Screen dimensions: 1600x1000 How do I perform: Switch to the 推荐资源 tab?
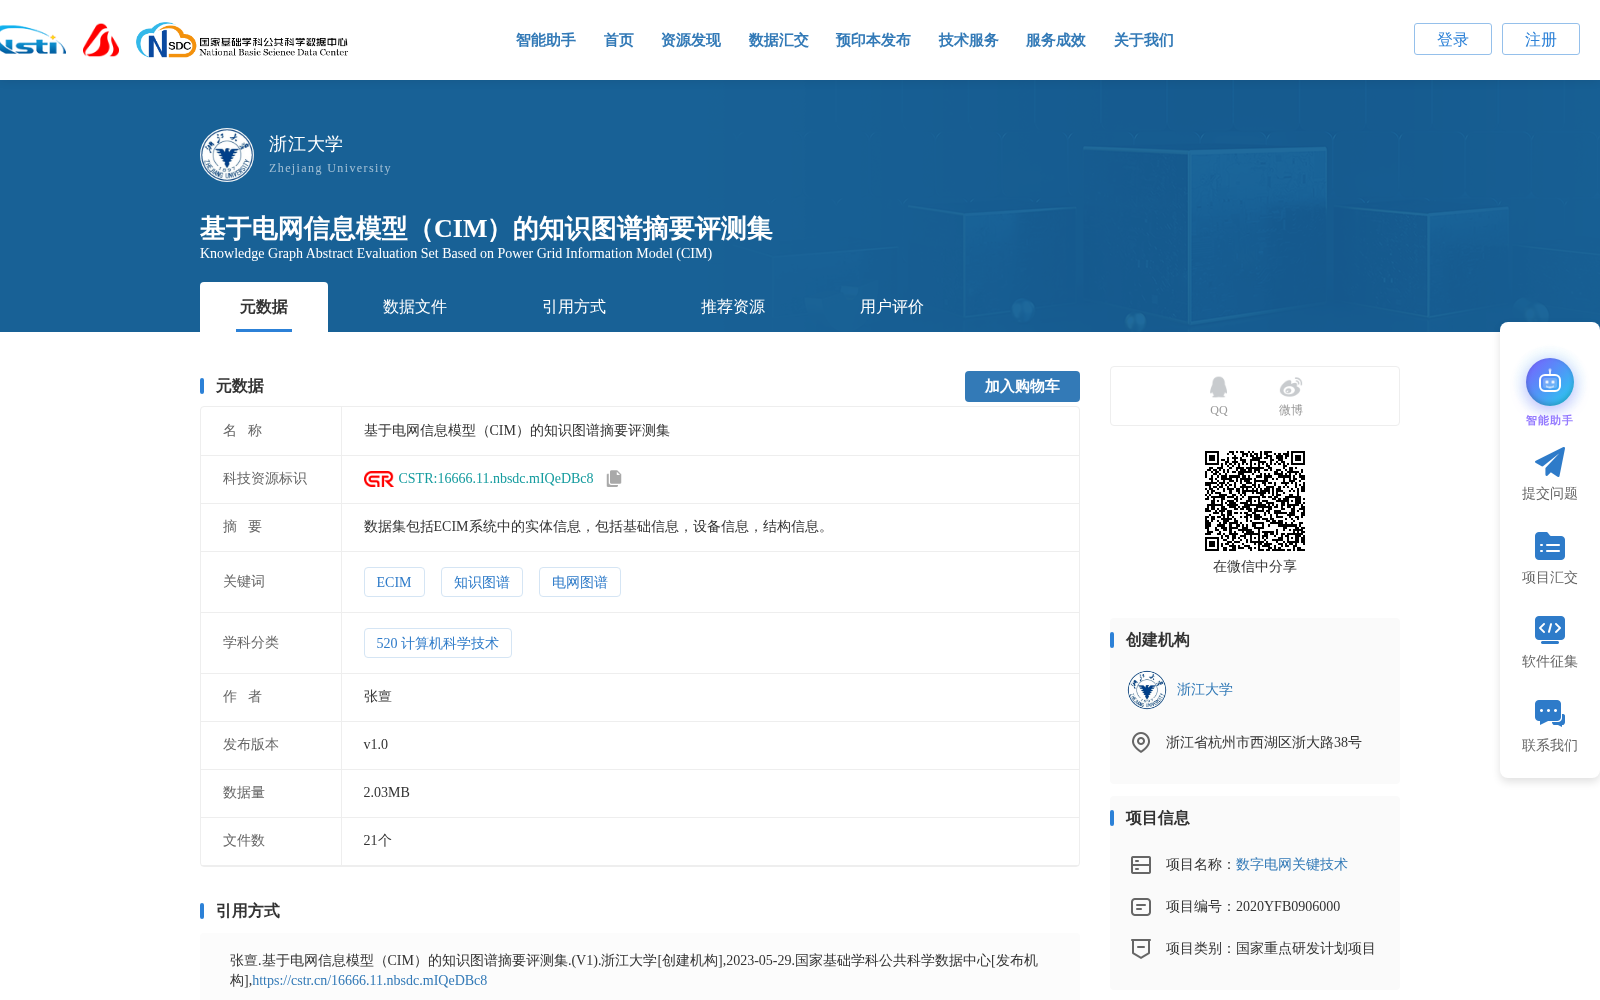(x=733, y=307)
